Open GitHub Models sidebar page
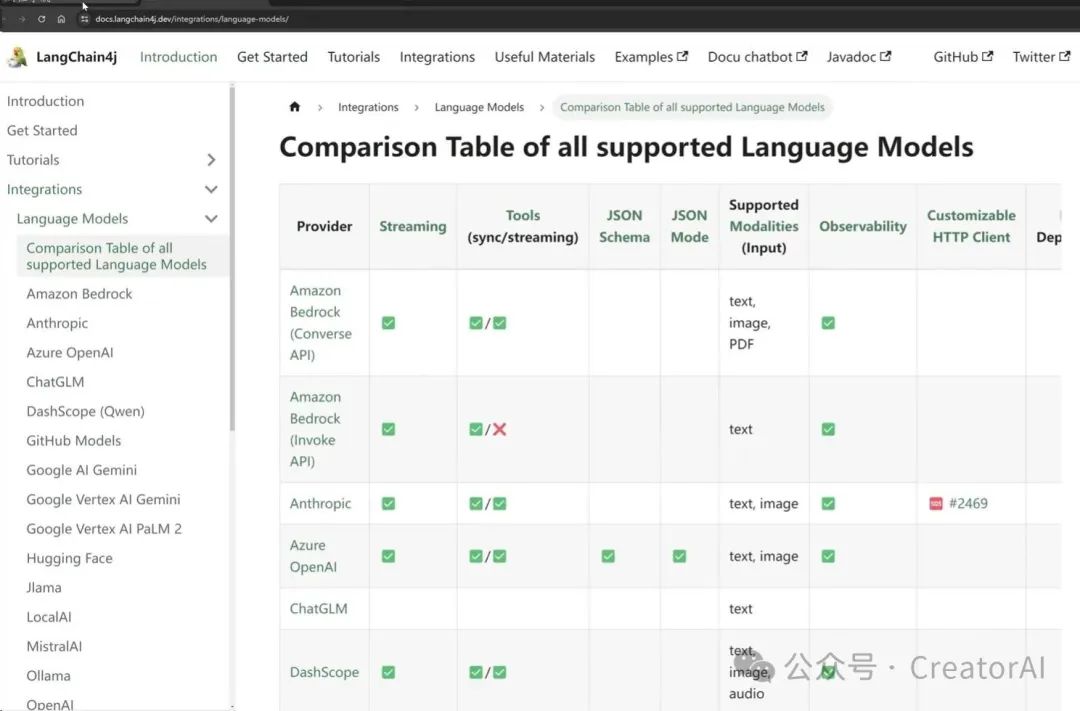The image size is (1080, 711). coord(74,441)
